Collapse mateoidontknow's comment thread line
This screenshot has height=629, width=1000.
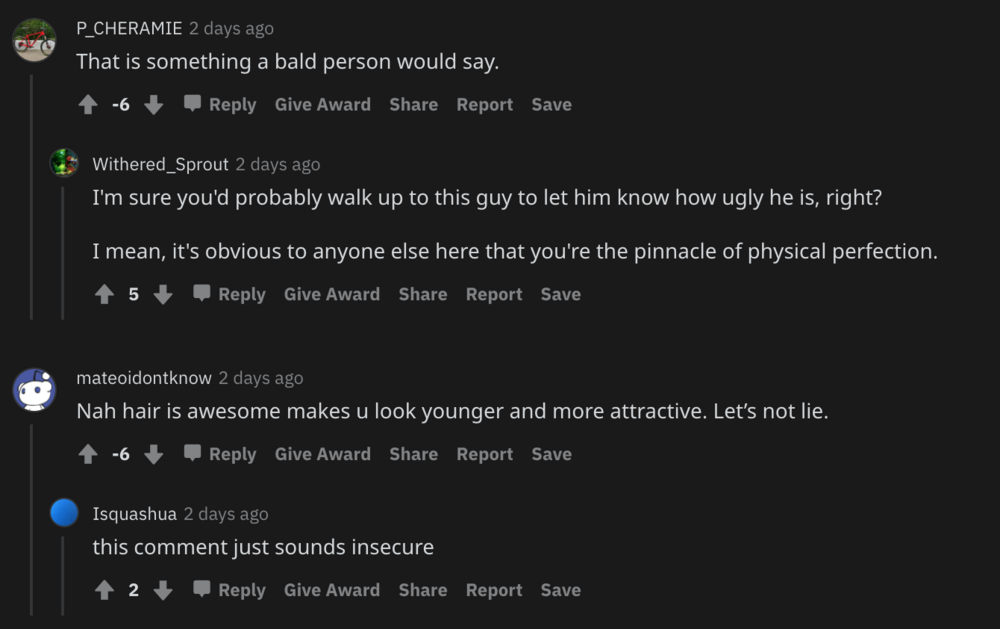click(x=31, y=518)
